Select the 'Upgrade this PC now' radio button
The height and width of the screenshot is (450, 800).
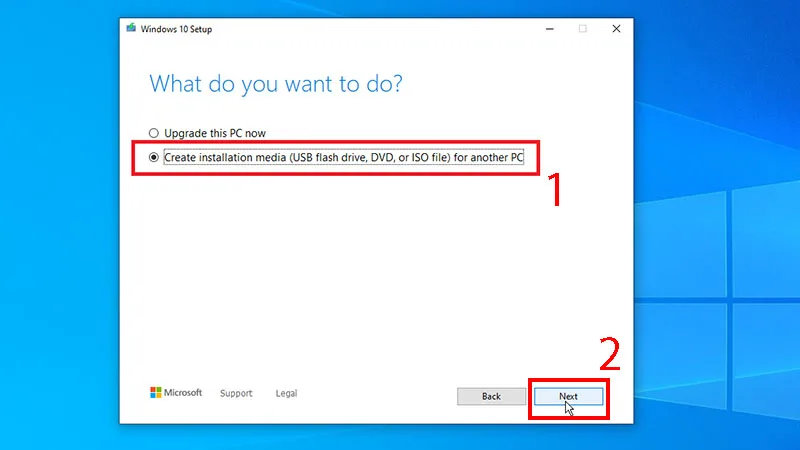click(x=154, y=133)
